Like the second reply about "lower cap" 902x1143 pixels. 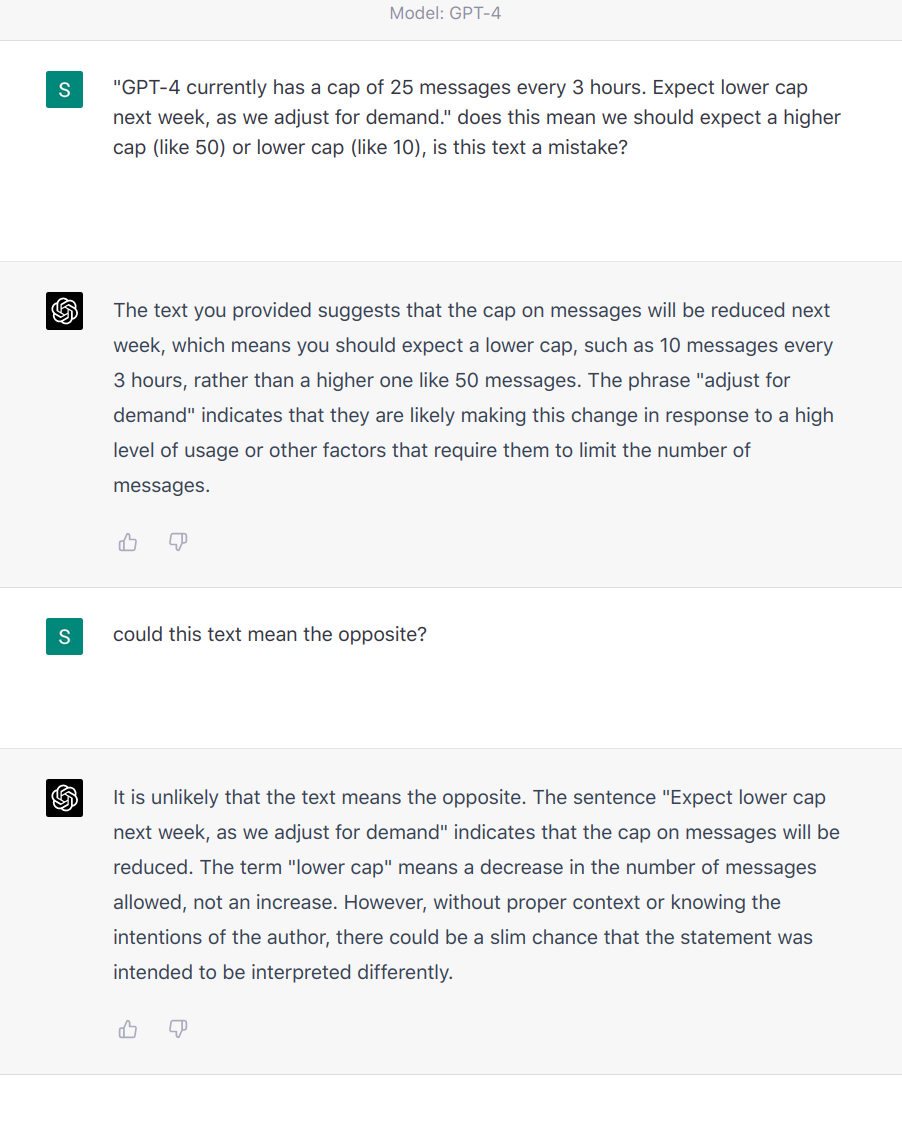pyautogui.click(x=128, y=1029)
